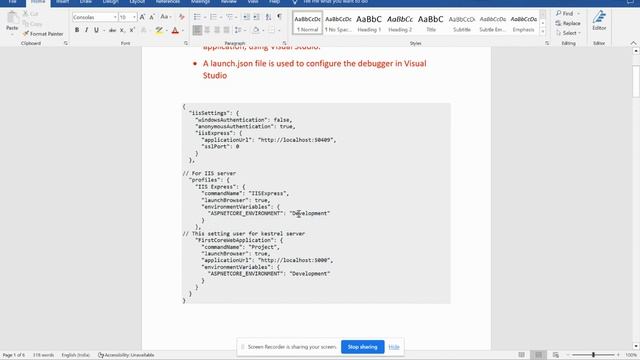This screenshot has width=640, height=360.
Task: Click the Sort icon
Action: coord(268,17)
